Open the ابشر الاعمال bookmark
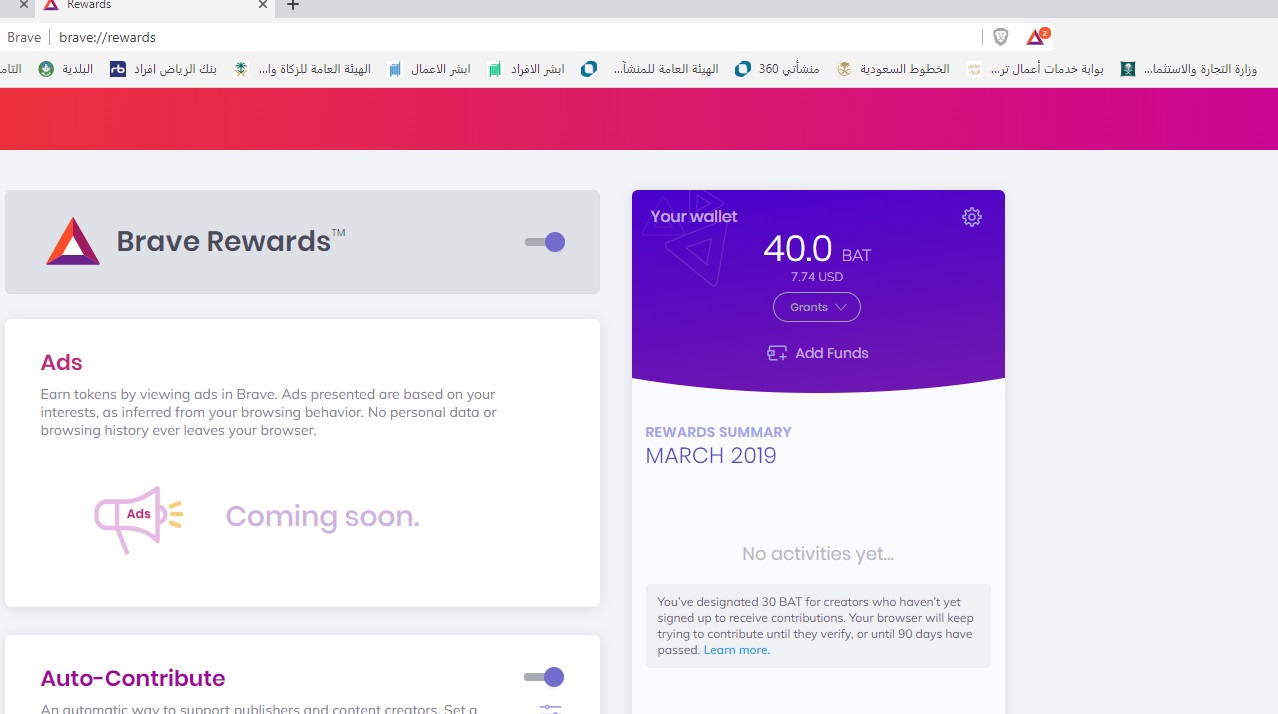Viewport: 1278px width, 714px height. click(x=429, y=69)
